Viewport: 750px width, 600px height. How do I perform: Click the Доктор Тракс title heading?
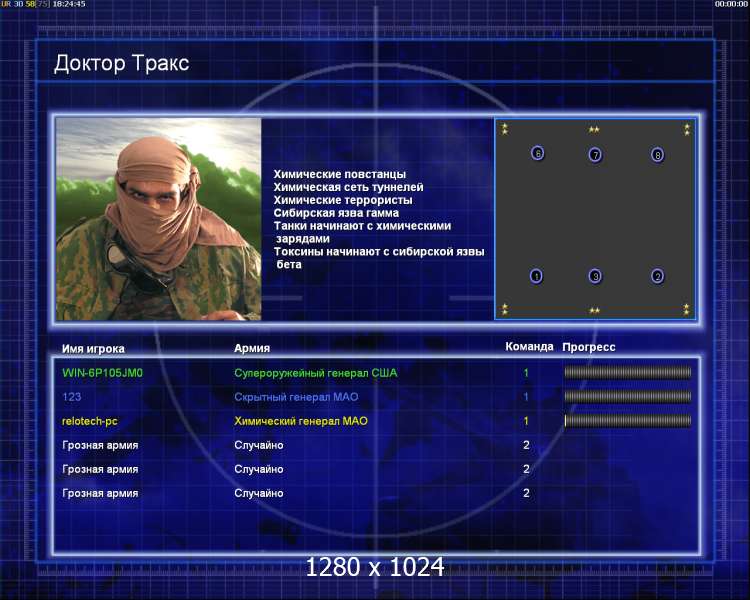click(x=121, y=63)
